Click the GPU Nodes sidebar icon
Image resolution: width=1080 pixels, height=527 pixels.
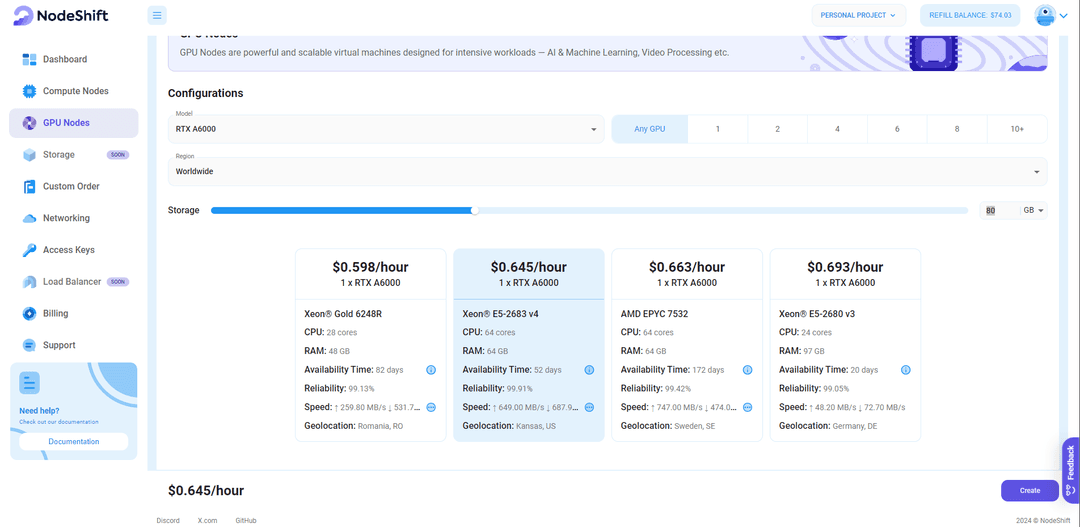pyautogui.click(x=29, y=123)
